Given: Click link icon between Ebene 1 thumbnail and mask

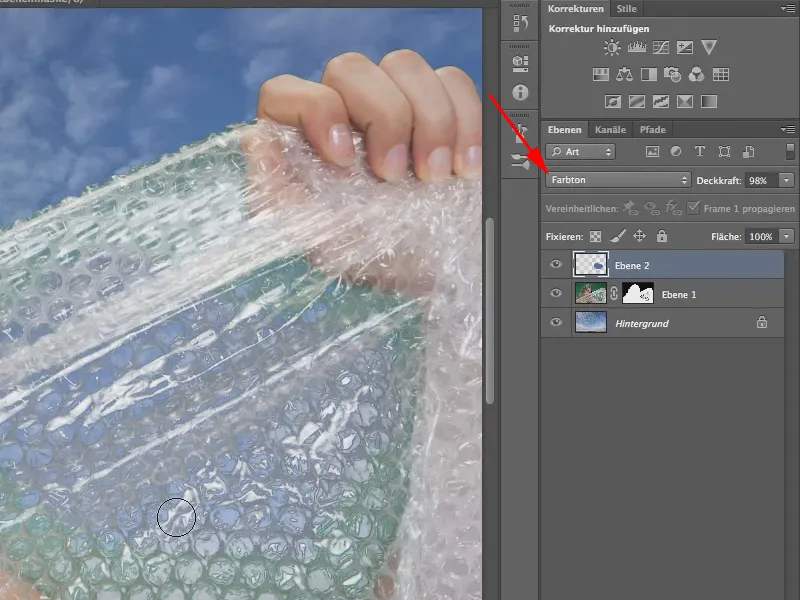Looking at the screenshot, I should [x=614, y=293].
